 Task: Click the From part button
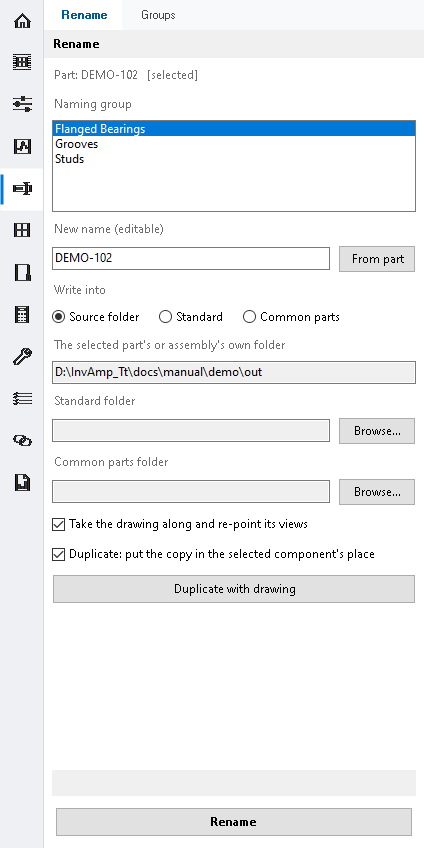(x=377, y=259)
